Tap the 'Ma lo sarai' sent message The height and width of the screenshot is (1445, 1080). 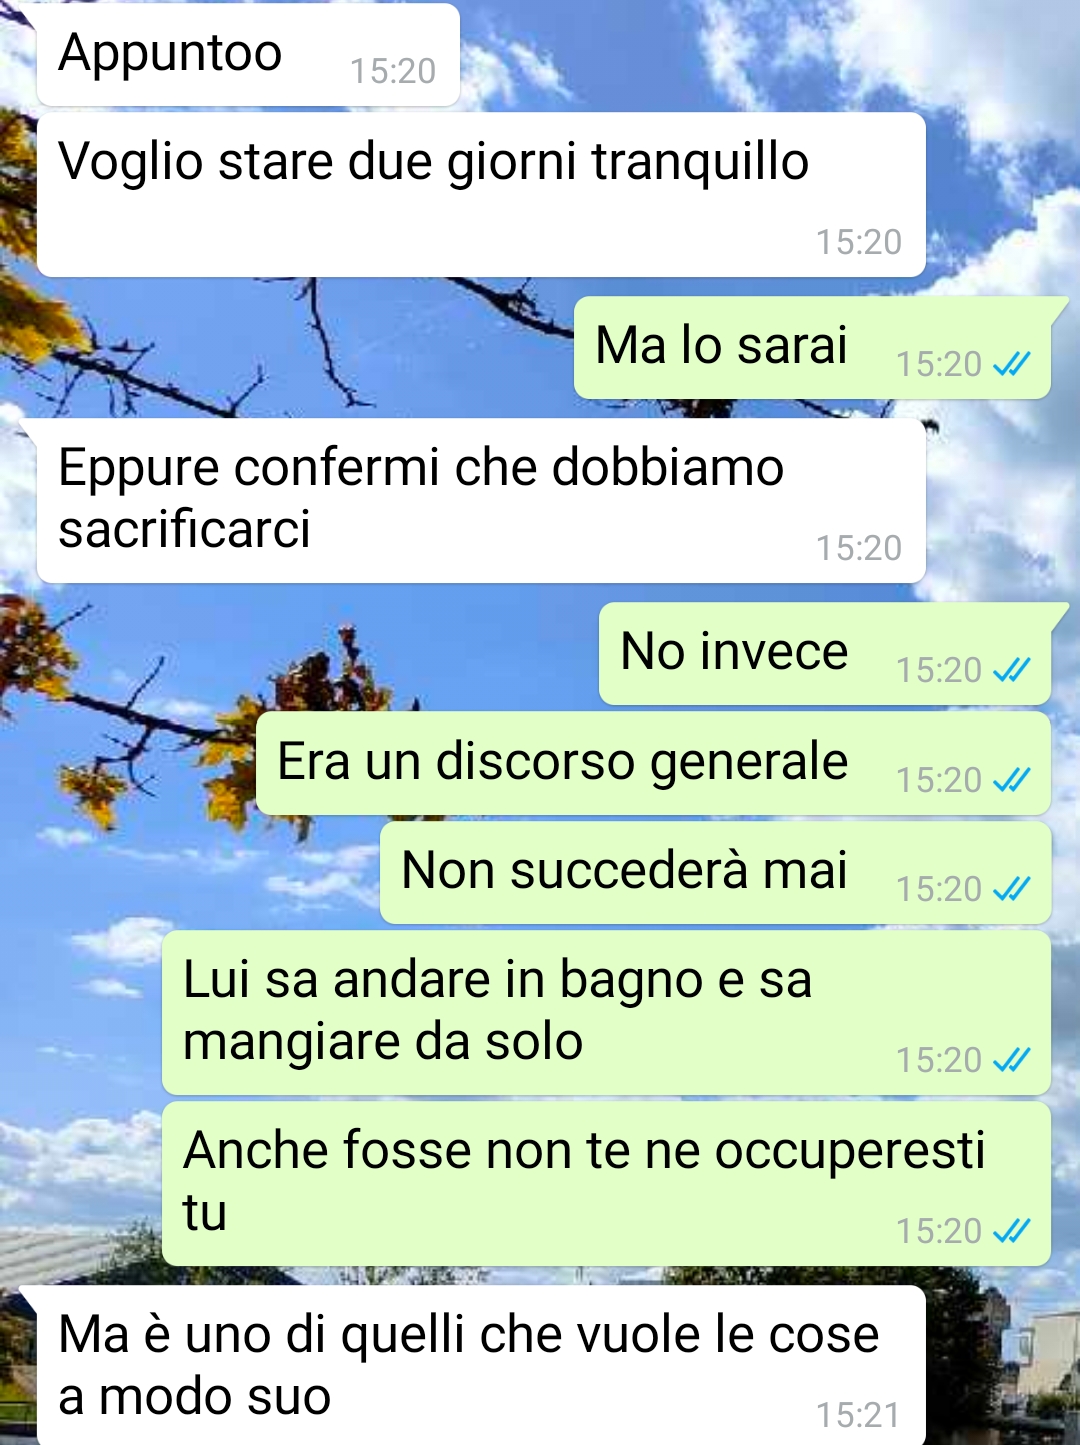click(x=812, y=348)
